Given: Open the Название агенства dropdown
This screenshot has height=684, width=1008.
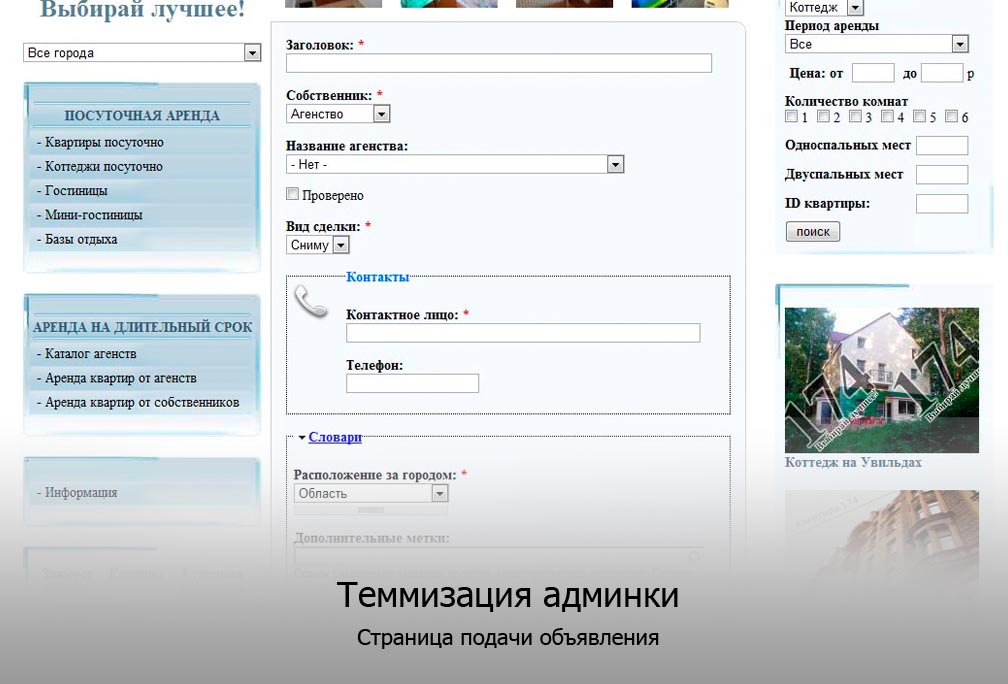Looking at the screenshot, I should pyautogui.click(x=455, y=165).
